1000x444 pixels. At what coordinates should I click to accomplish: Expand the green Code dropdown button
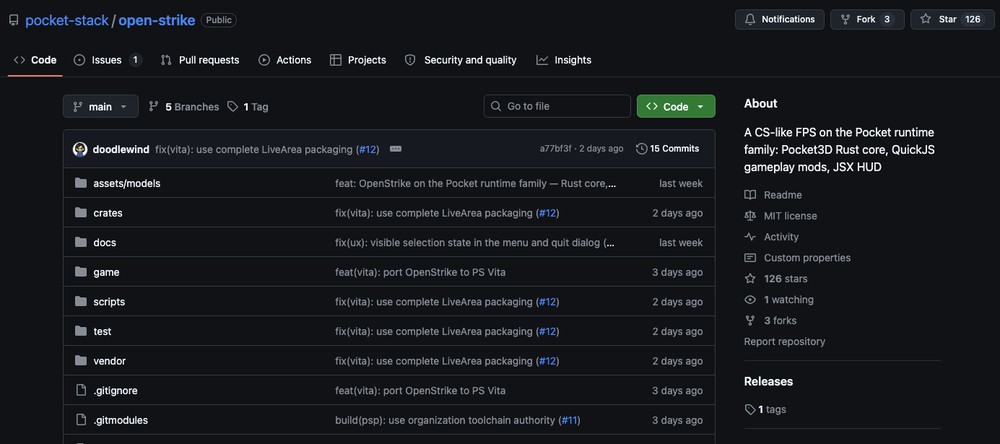(x=676, y=107)
